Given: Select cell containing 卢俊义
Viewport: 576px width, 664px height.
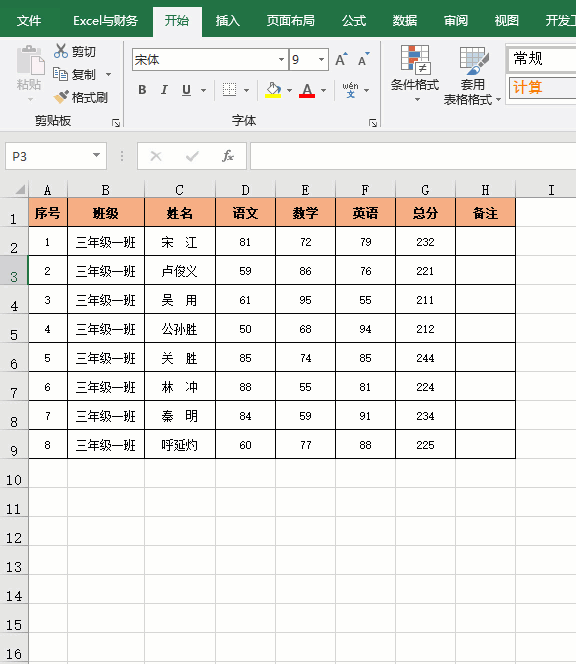Looking at the screenshot, I should click(x=180, y=271).
